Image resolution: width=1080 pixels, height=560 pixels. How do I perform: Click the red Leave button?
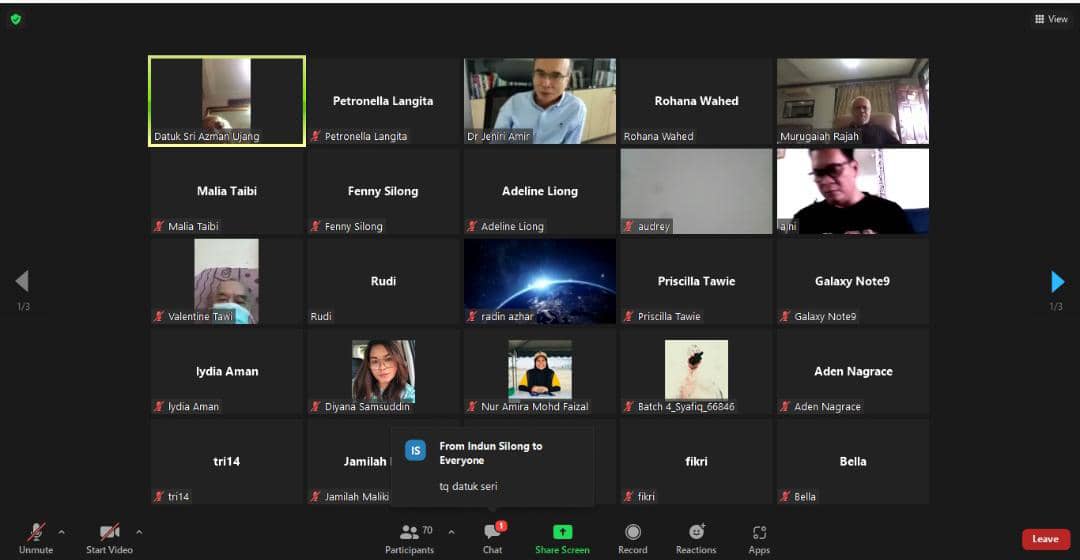[x=1045, y=539]
